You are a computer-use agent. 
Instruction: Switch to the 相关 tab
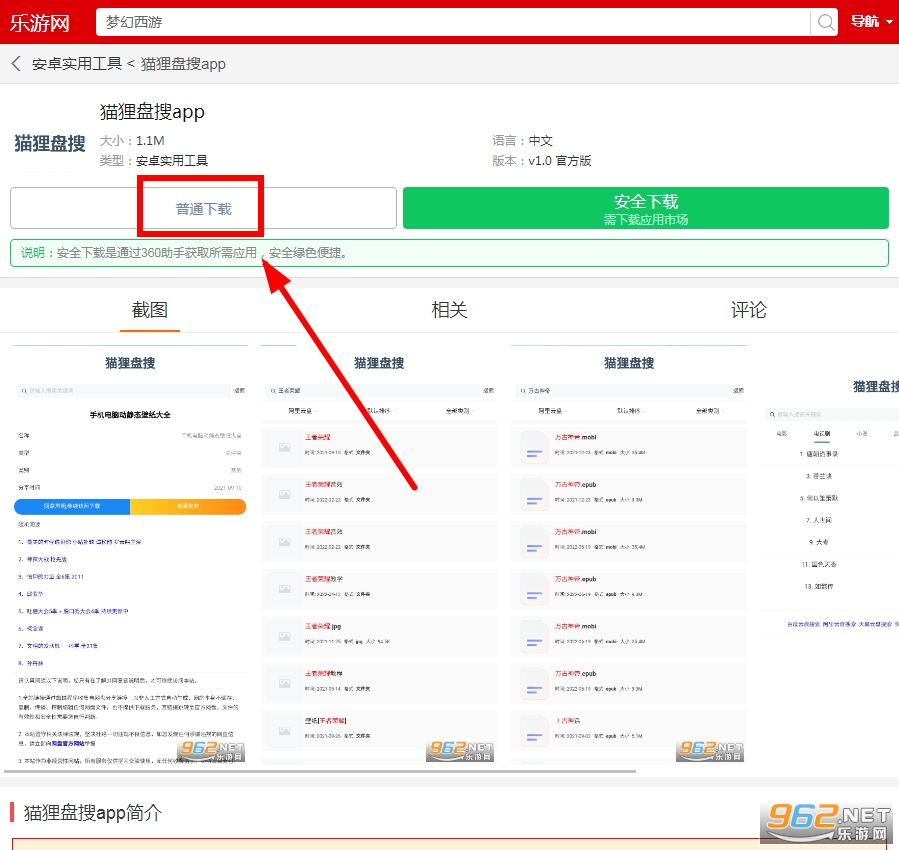pos(449,310)
